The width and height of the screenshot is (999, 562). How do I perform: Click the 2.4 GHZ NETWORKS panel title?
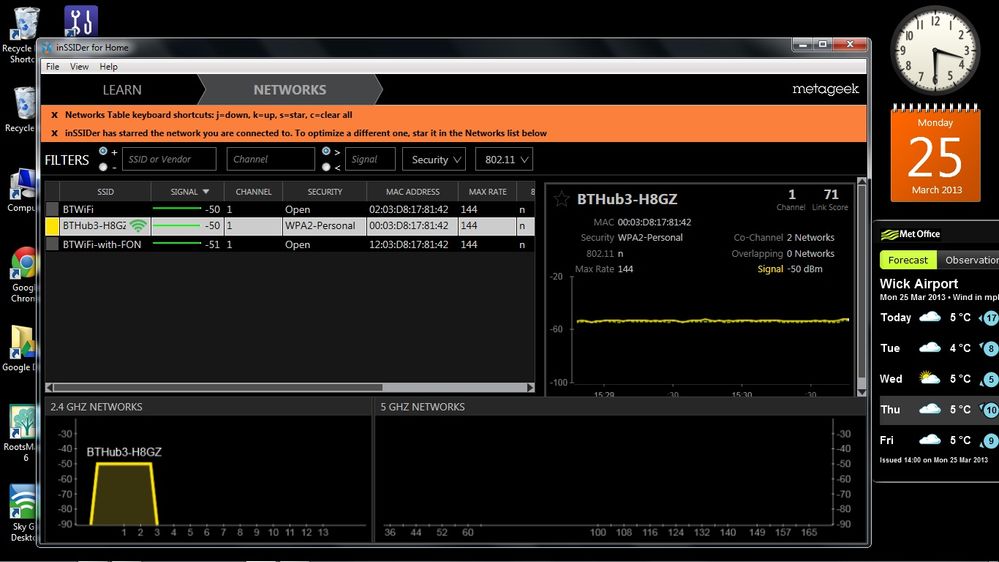[96, 407]
